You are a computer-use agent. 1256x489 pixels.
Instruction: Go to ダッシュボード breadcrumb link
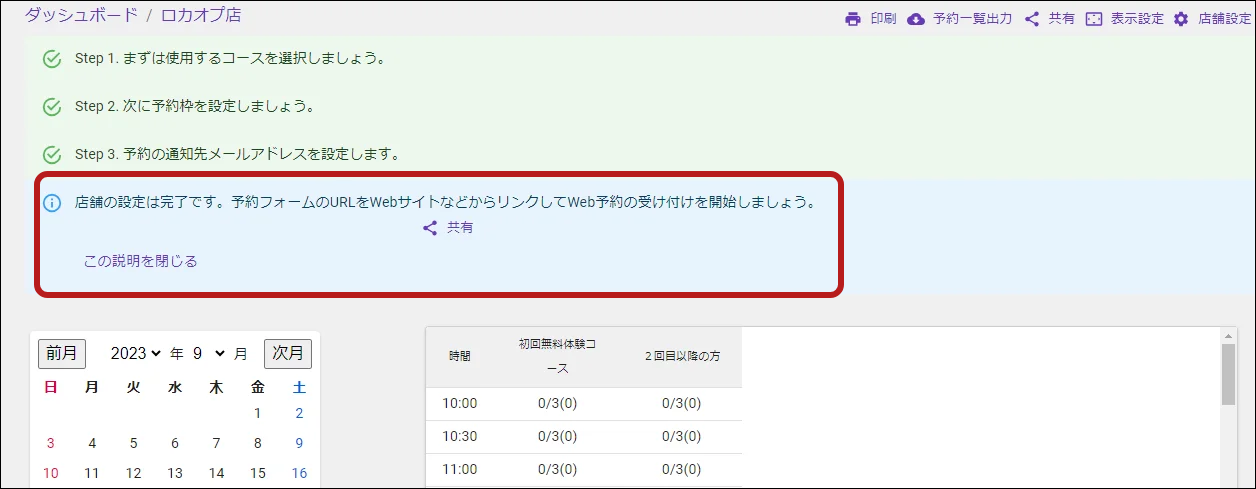(81, 15)
